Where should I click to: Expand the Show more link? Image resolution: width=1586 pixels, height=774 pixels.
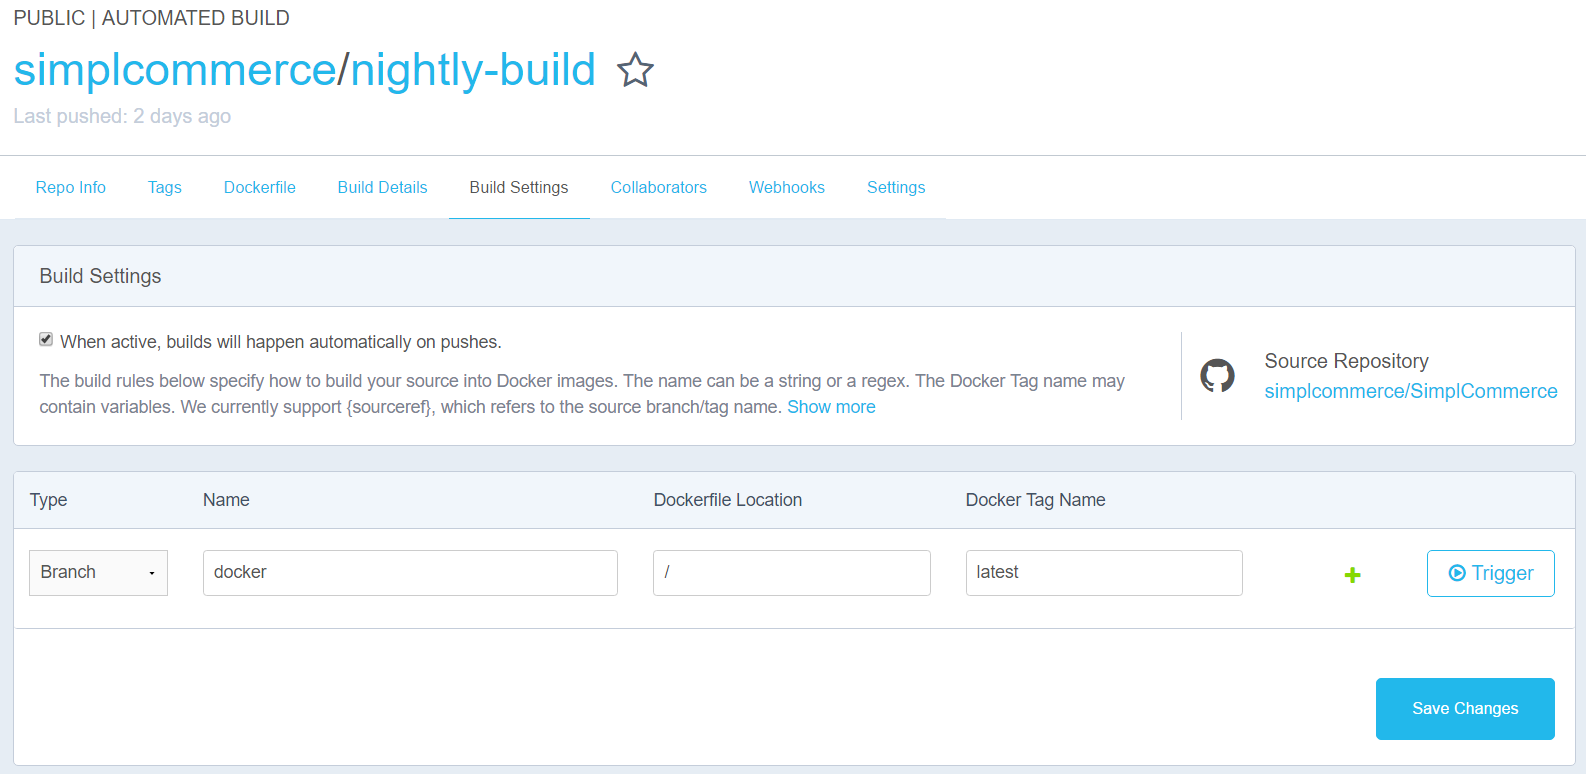[x=831, y=407]
